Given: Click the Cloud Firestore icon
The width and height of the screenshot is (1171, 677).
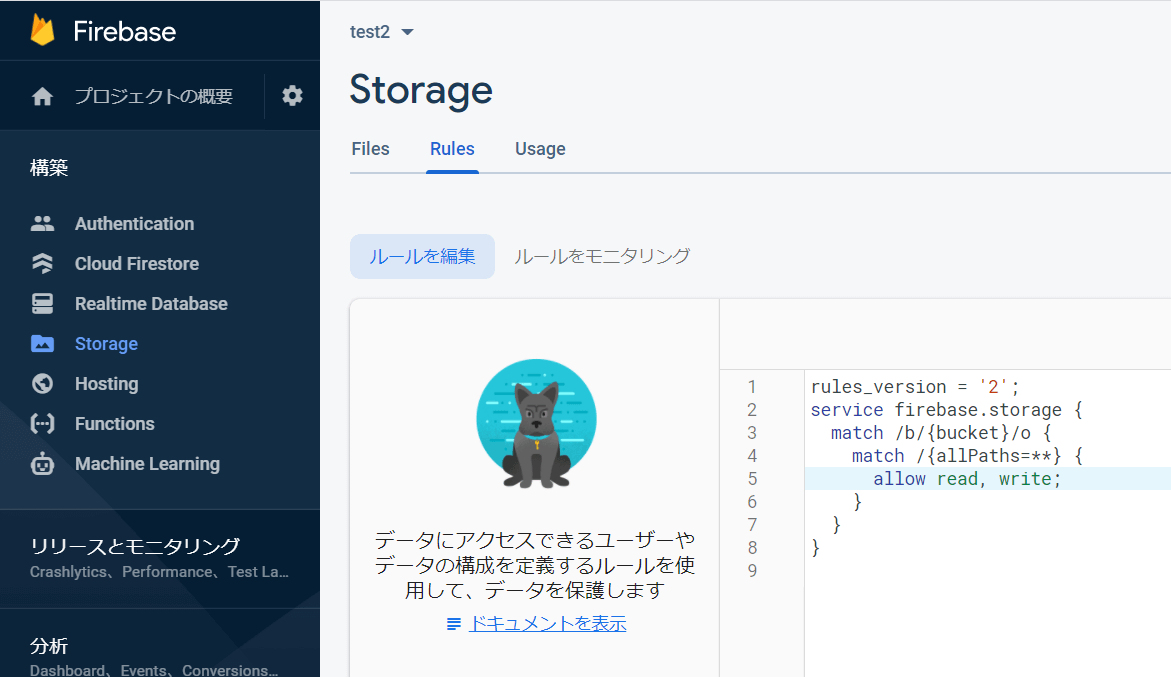Looking at the screenshot, I should (43, 263).
